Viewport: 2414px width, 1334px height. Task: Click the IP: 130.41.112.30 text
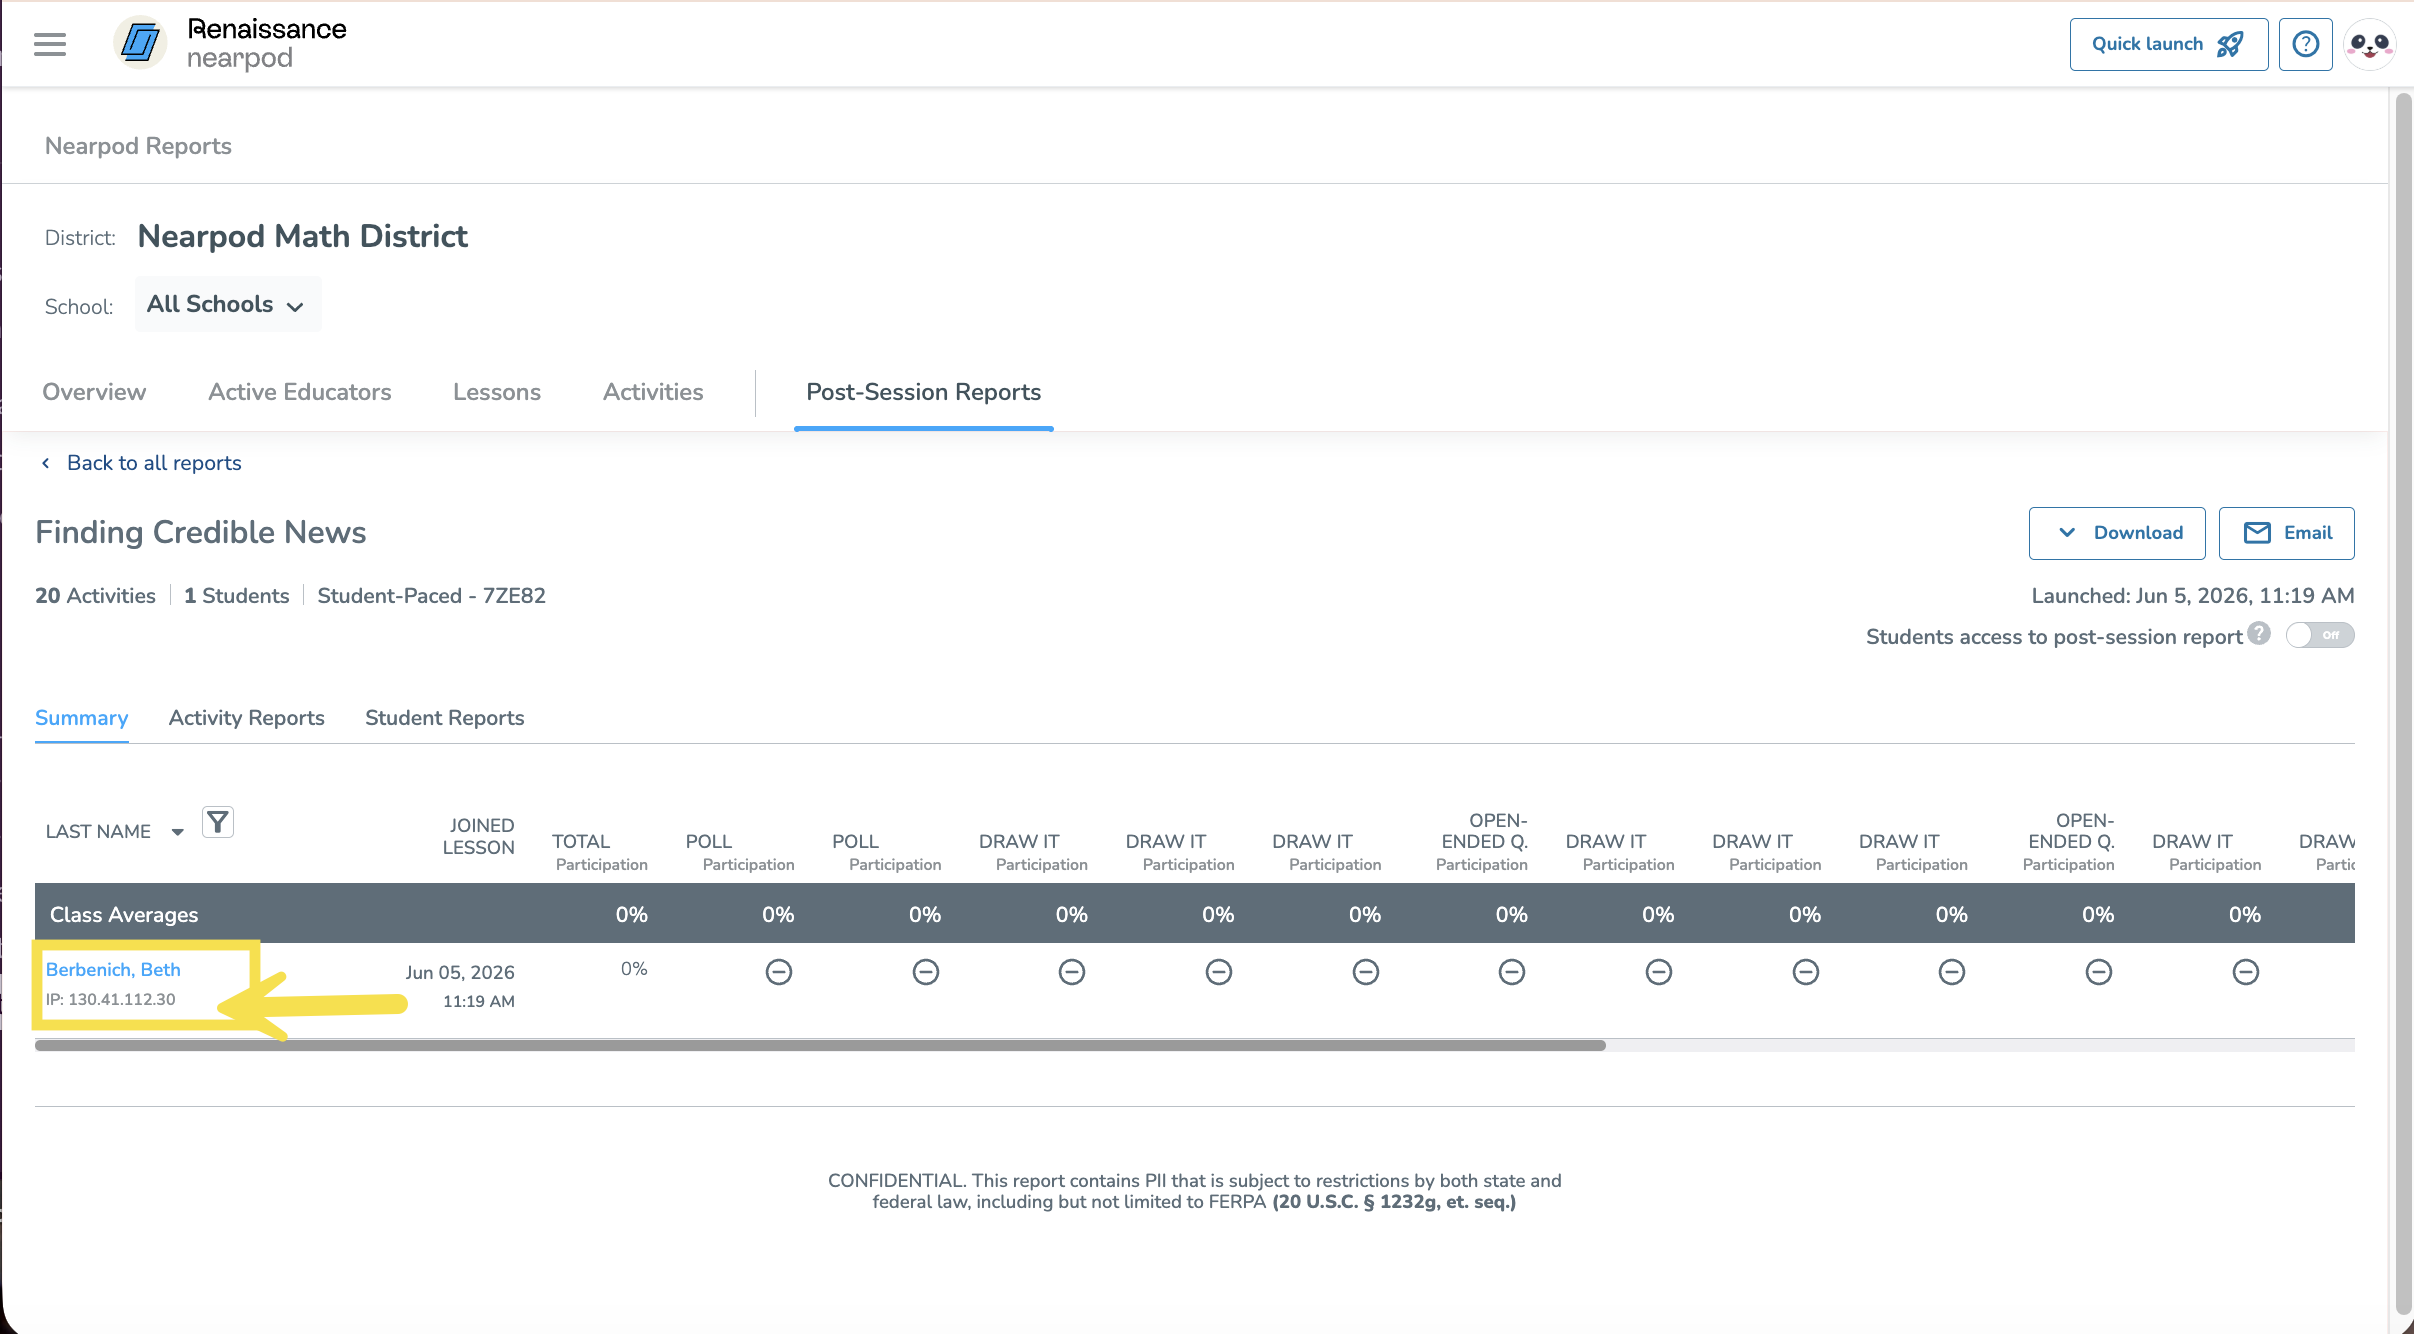pos(111,999)
